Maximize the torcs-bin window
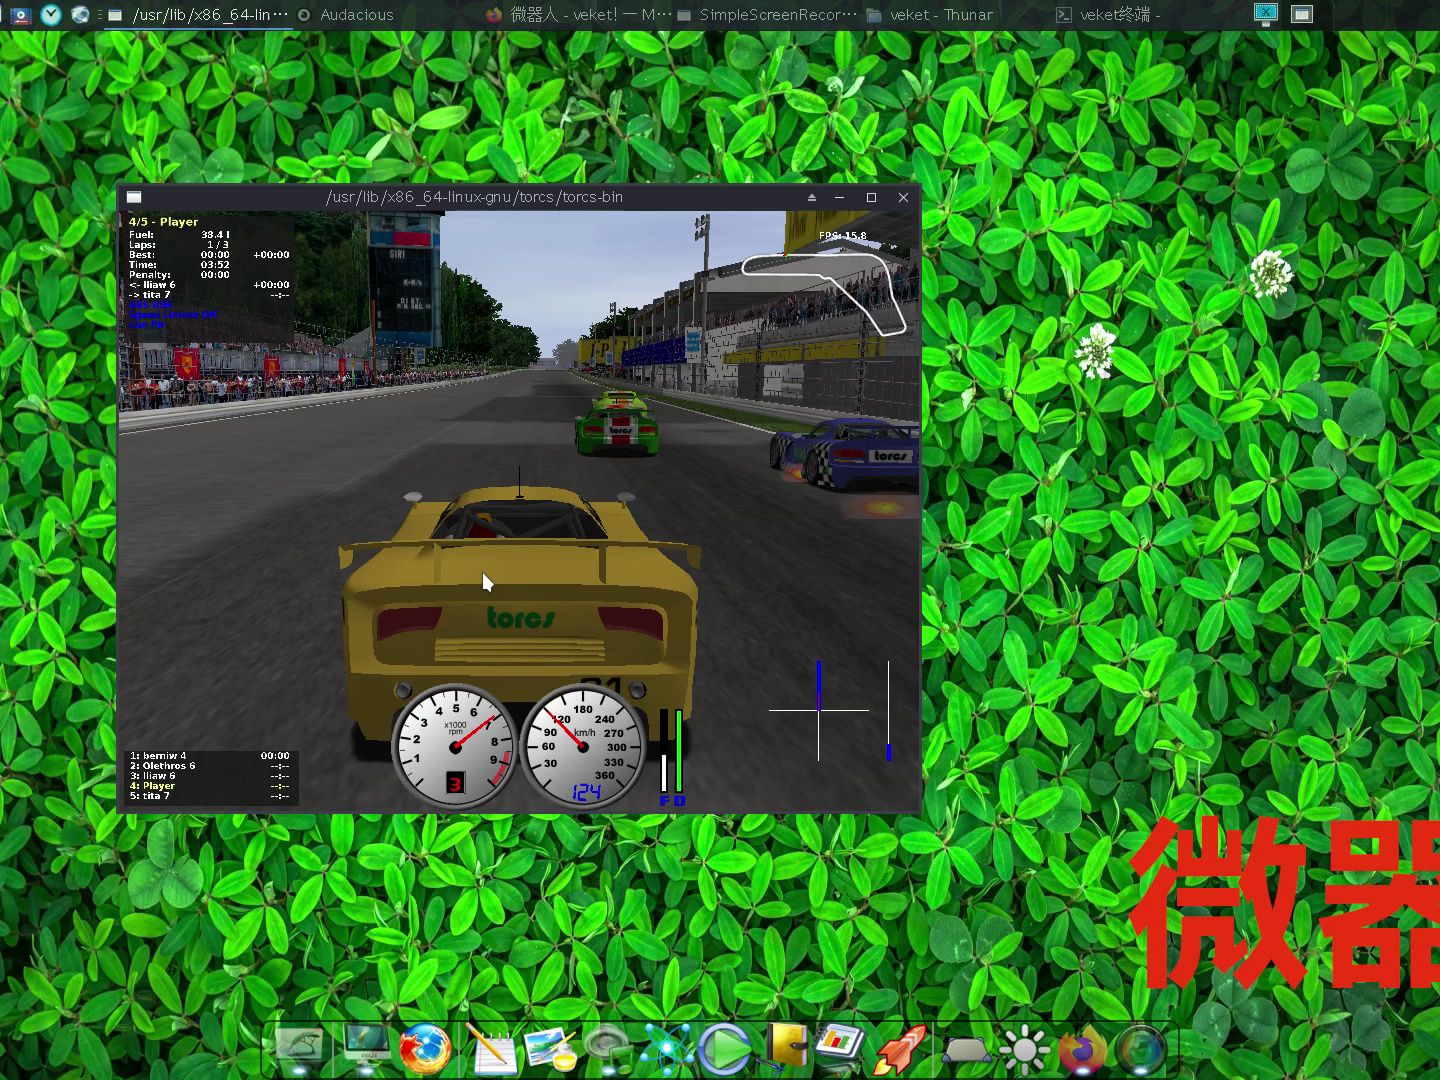Viewport: 1440px width, 1080px height. click(871, 198)
